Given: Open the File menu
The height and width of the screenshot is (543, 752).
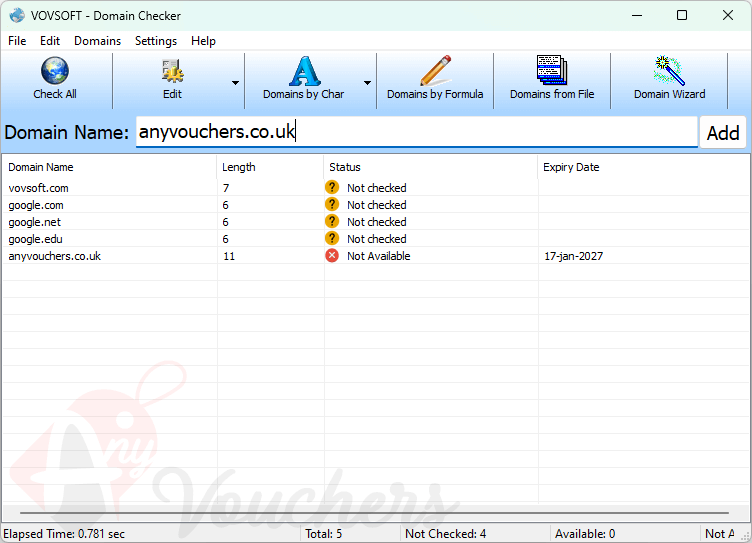Looking at the screenshot, I should point(17,41).
